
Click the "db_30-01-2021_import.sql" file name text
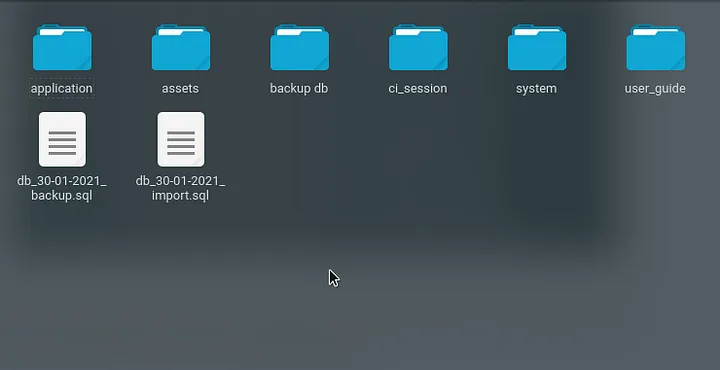coord(180,188)
